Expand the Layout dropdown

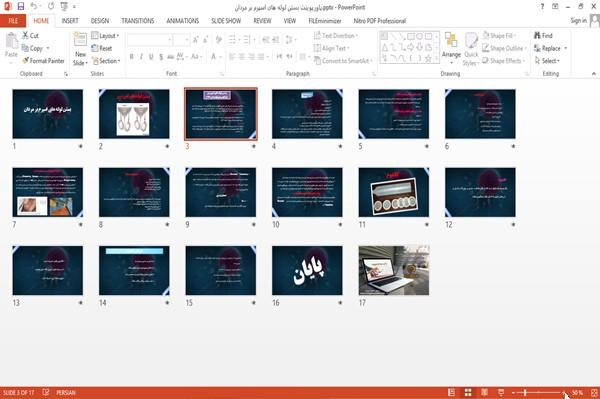click(105, 36)
